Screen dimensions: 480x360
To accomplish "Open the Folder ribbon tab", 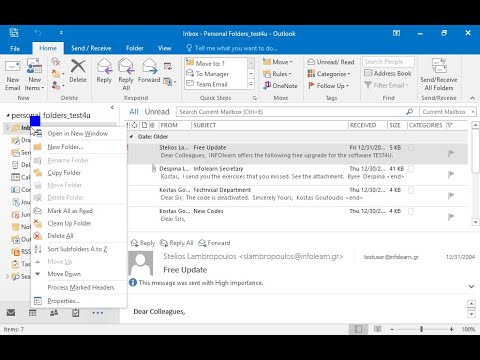I will click(135, 48).
